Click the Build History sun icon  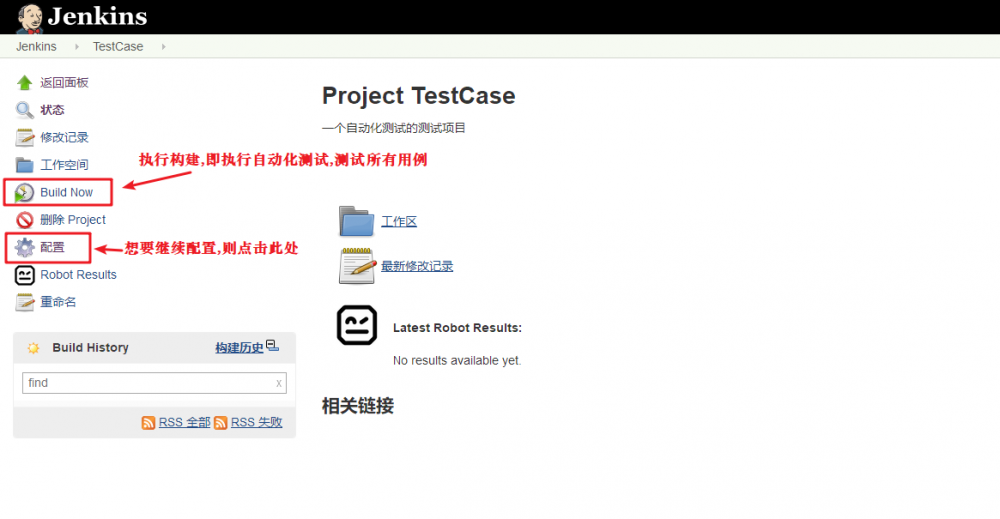[x=33, y=347]
